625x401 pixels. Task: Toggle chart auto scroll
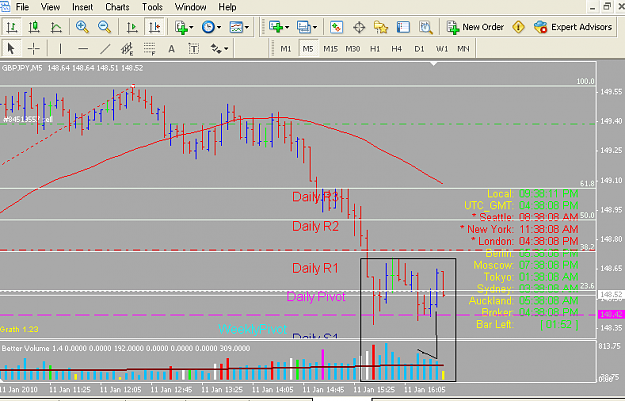pos(132,27)
